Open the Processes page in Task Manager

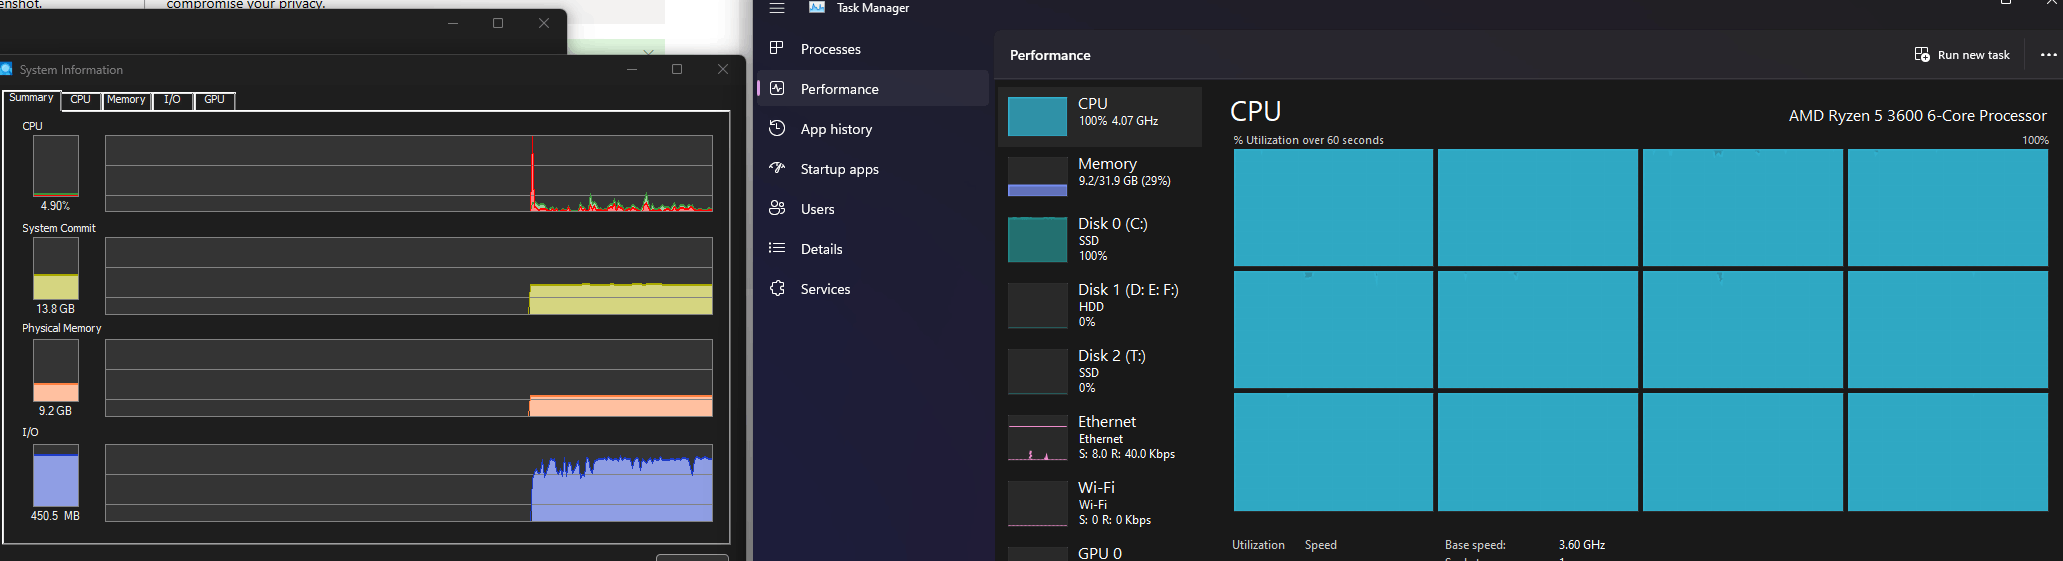tap(873, 49)
